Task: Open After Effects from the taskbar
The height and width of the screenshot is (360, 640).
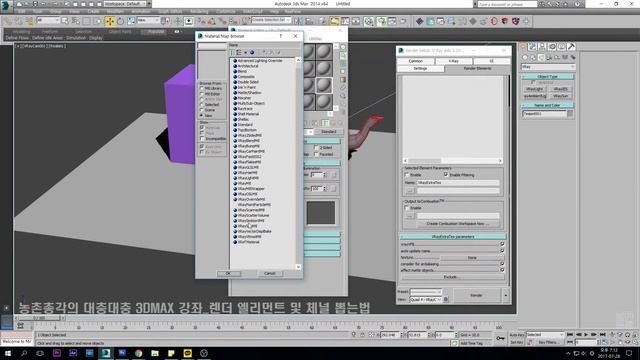Action: 73,353
